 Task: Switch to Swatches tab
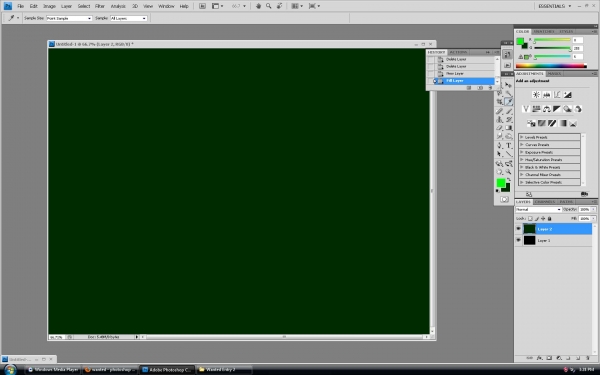544,31
